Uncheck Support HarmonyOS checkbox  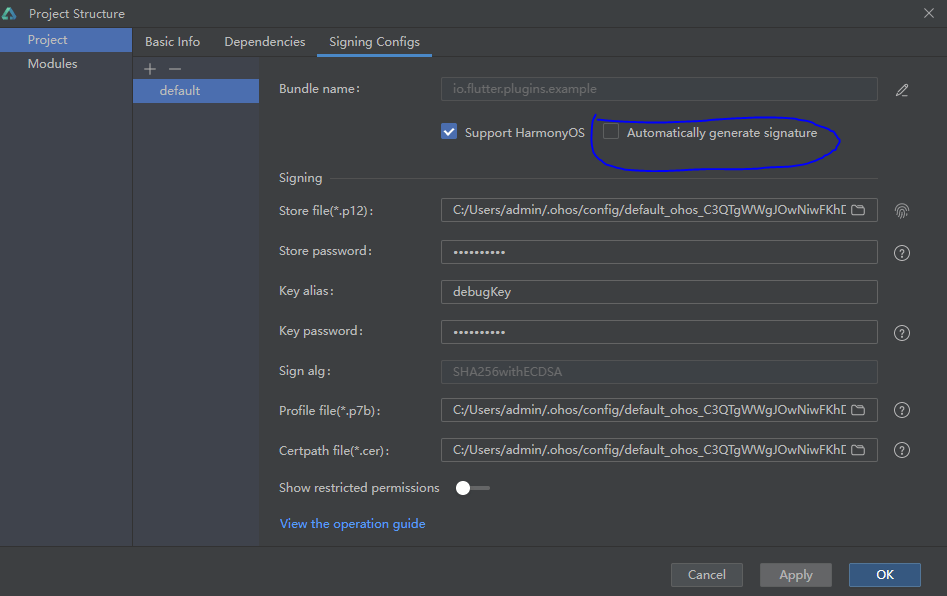point(449,132)
